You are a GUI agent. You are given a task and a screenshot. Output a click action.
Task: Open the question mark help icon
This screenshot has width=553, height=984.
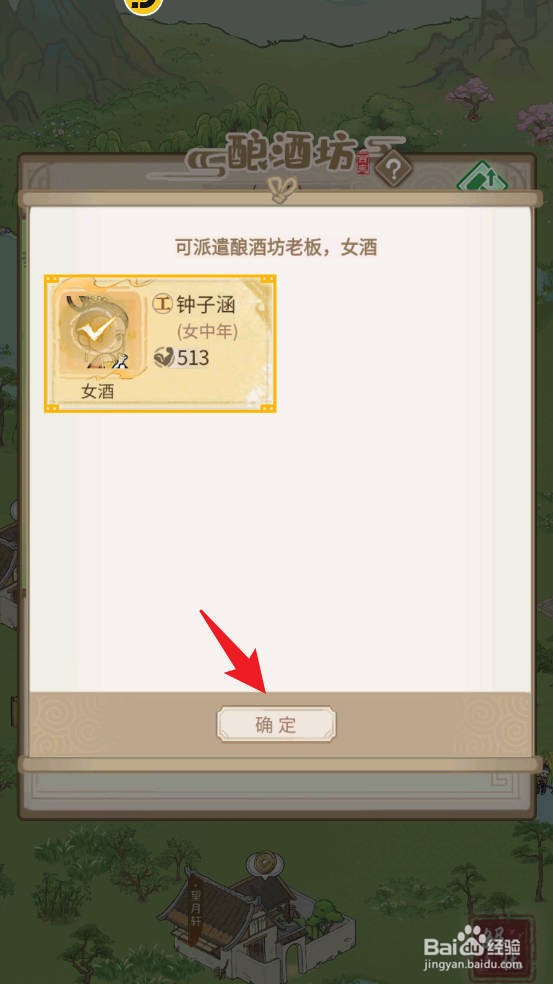[394, 168]
